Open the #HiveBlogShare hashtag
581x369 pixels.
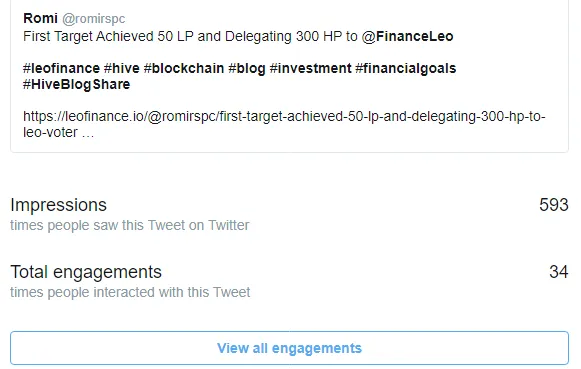click(x=77, y=84)
